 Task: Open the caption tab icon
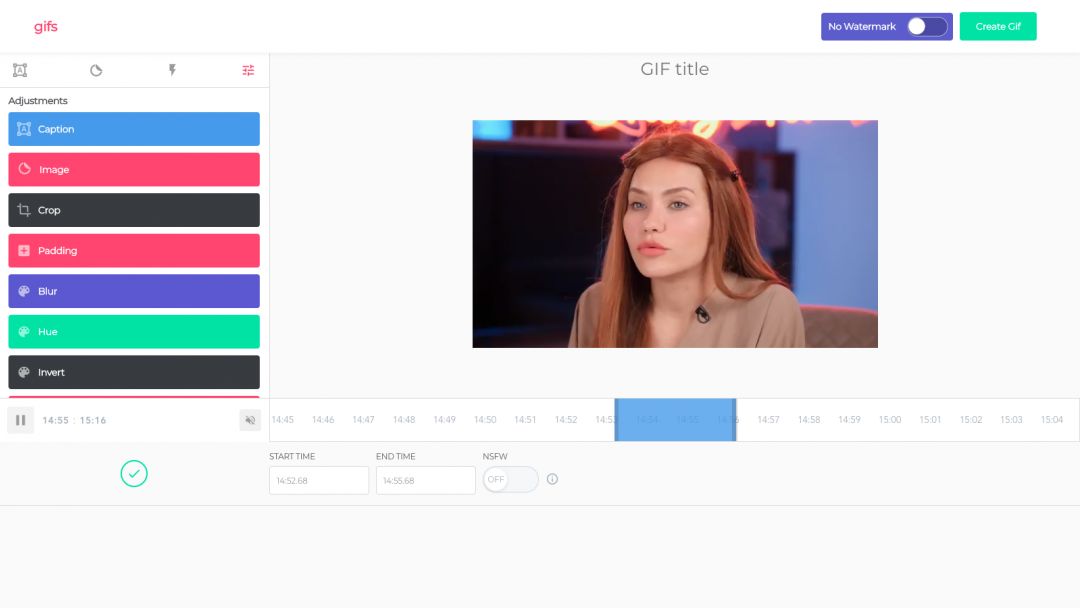[x=20, y=70]
